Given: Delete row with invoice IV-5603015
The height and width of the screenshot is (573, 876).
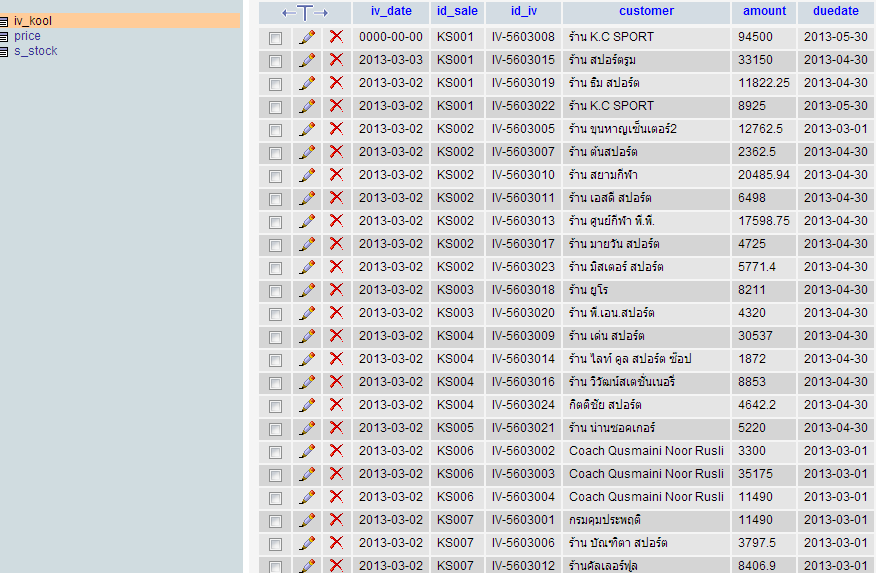Looking at the screenshot, I should point(336,60).
